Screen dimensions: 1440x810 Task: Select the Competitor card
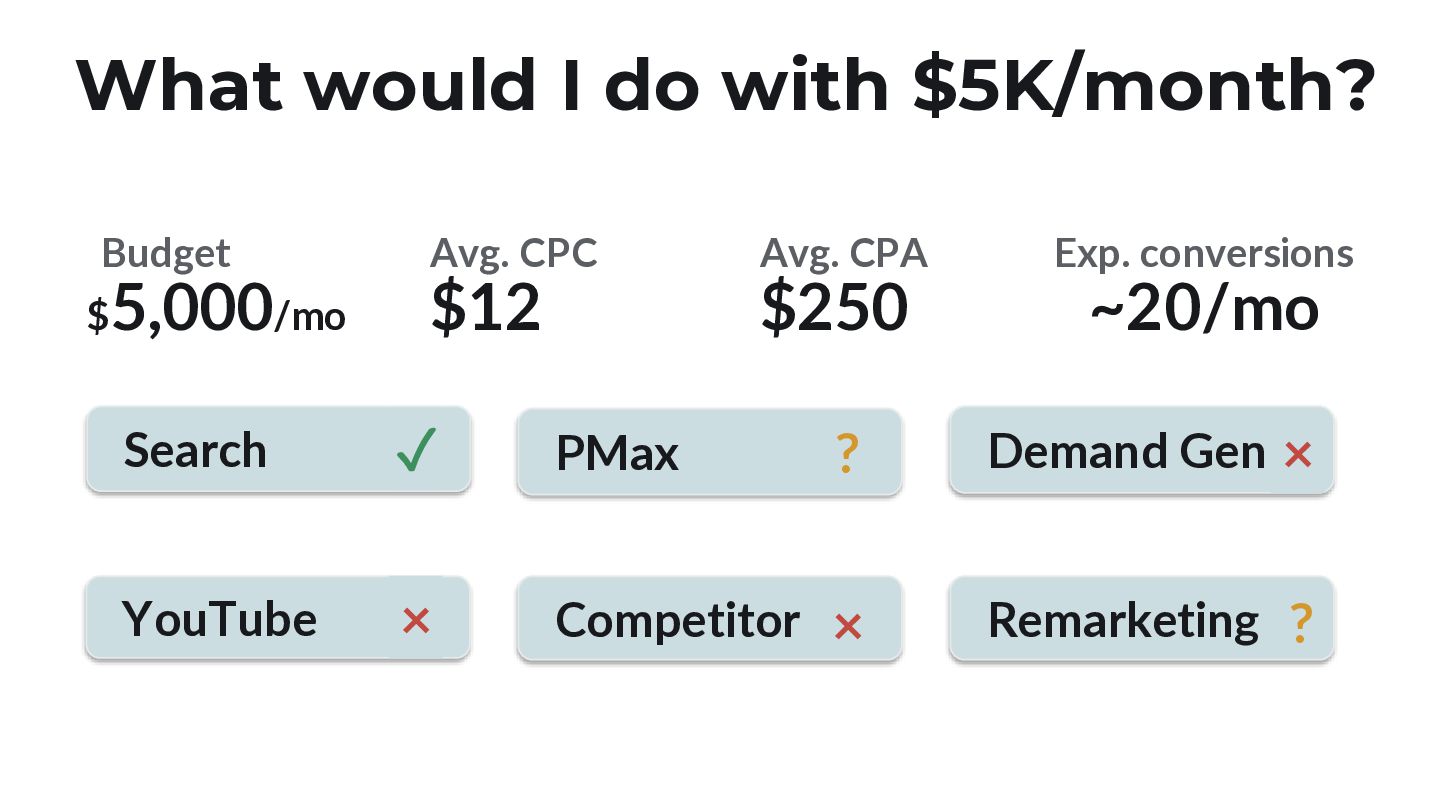710,620
